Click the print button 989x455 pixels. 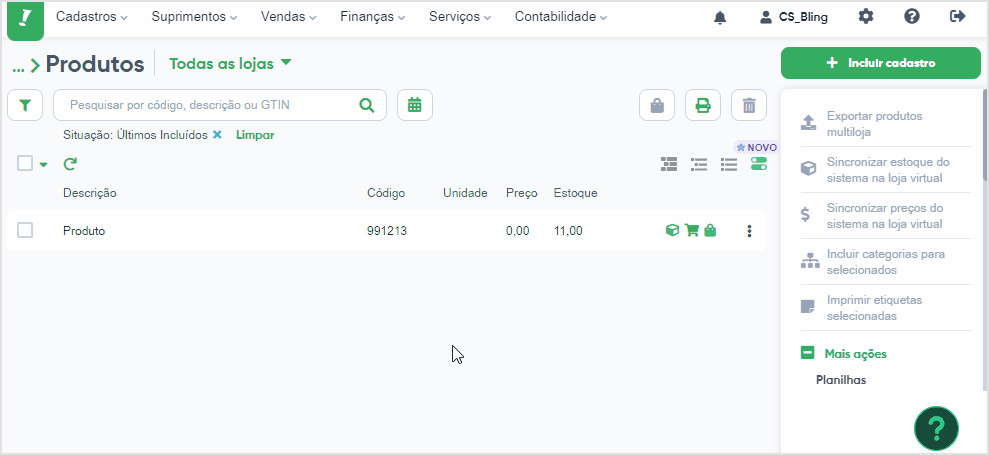coord(703,105)
